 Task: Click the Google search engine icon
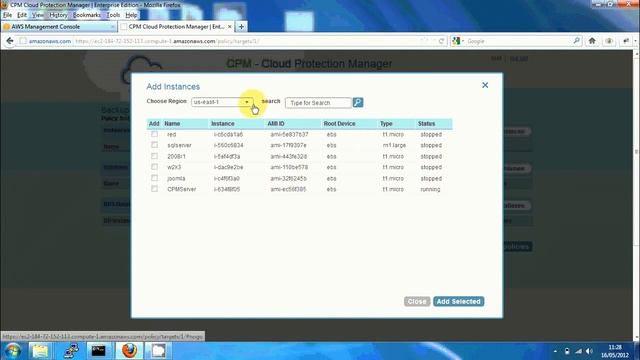pyautogui.click(x=456, y=41)
